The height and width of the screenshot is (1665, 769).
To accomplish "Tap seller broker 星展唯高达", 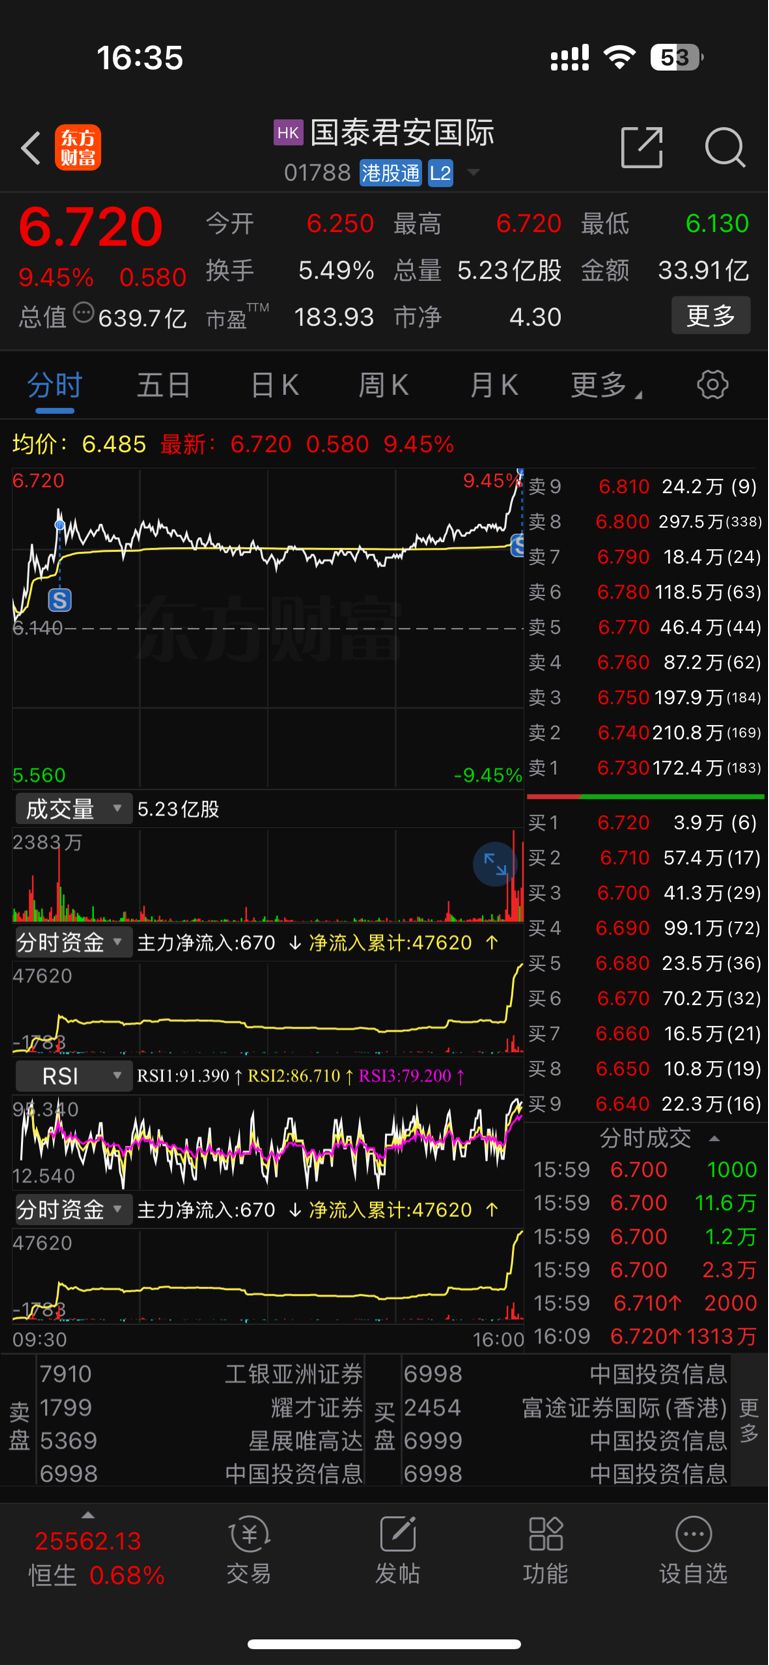I will tap(305, 1441).
